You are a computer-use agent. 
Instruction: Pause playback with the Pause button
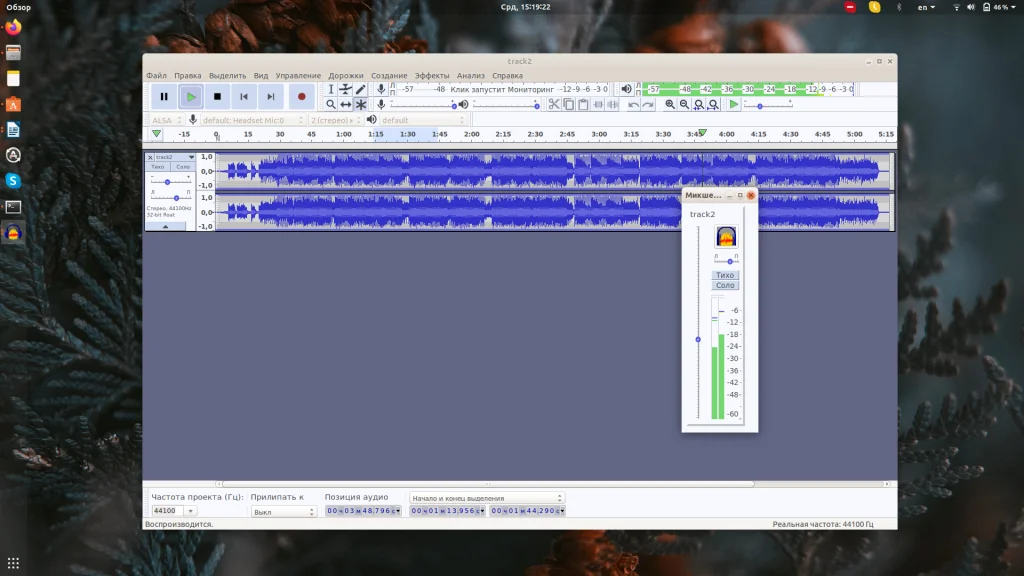(x=164, y=97)
